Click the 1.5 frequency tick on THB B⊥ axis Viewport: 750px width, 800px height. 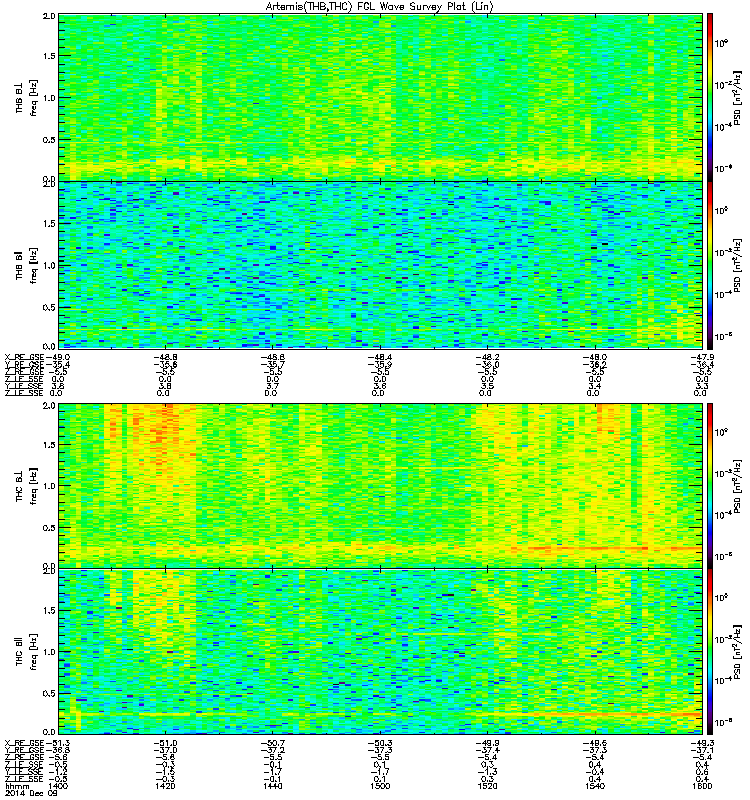click(49, 56)
